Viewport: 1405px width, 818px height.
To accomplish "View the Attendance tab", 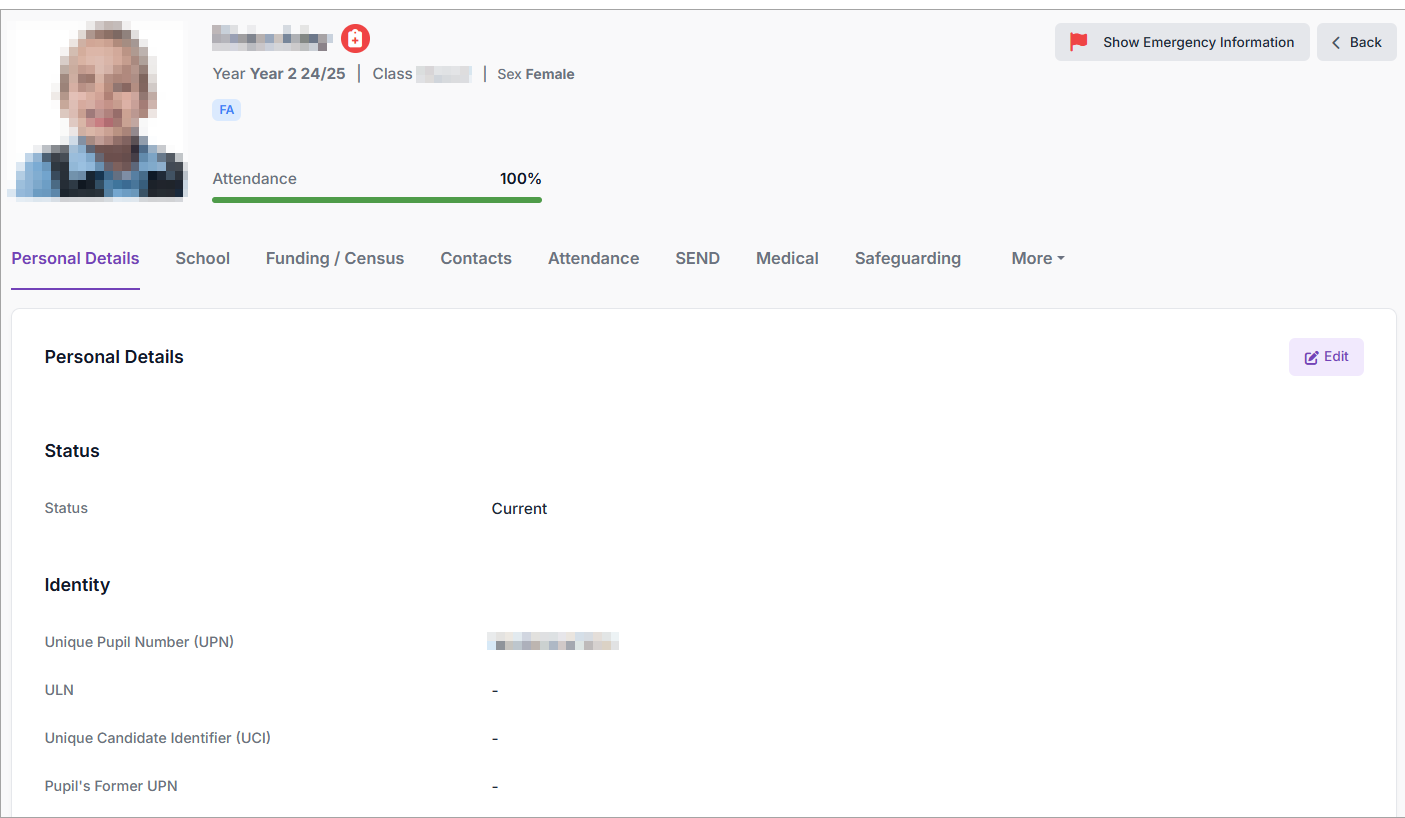I will pyautogui.click(x=593, y=258).
